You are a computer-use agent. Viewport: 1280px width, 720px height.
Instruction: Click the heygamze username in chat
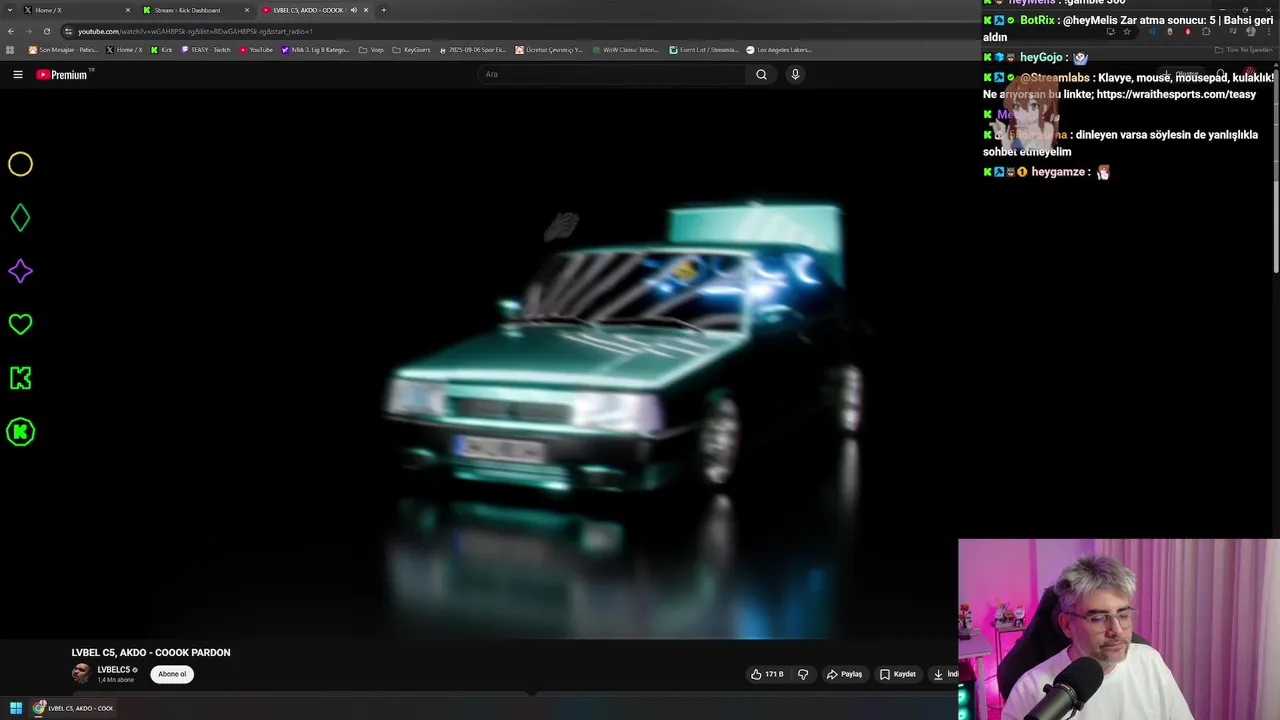[x=1058, y=172]
